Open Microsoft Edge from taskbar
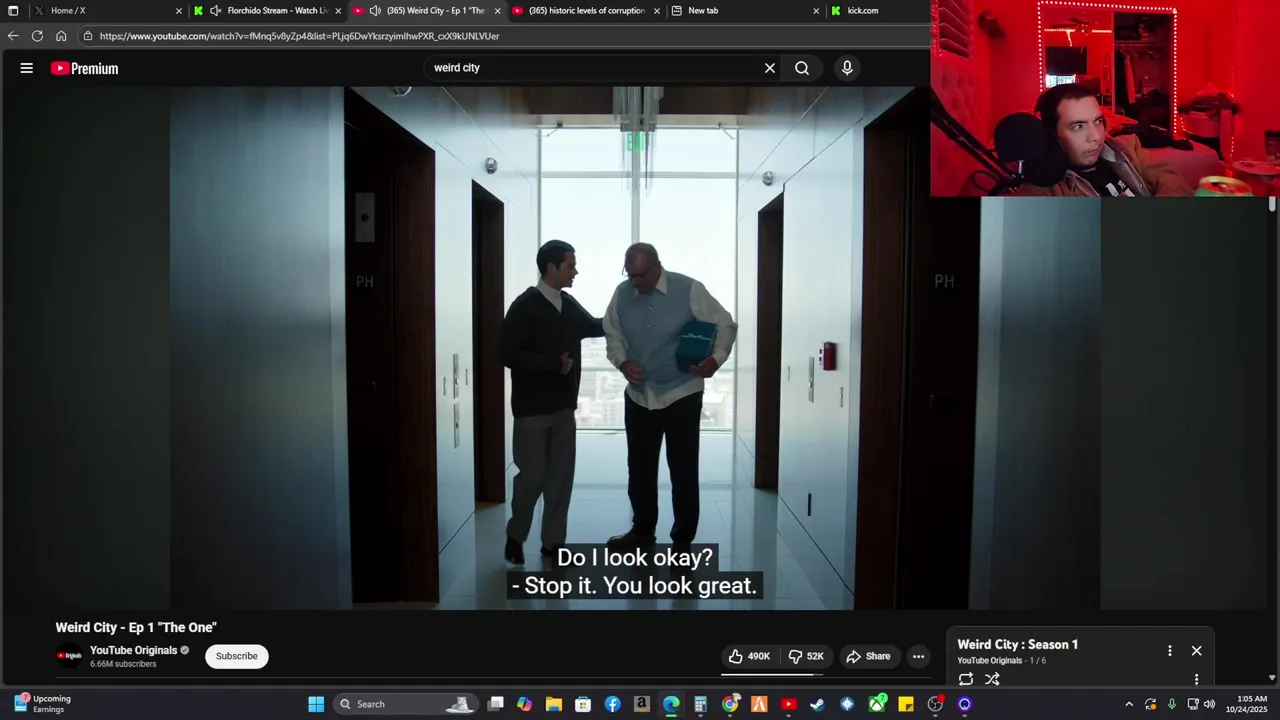Screen dimensions: 1280x720 coord(671,704)
